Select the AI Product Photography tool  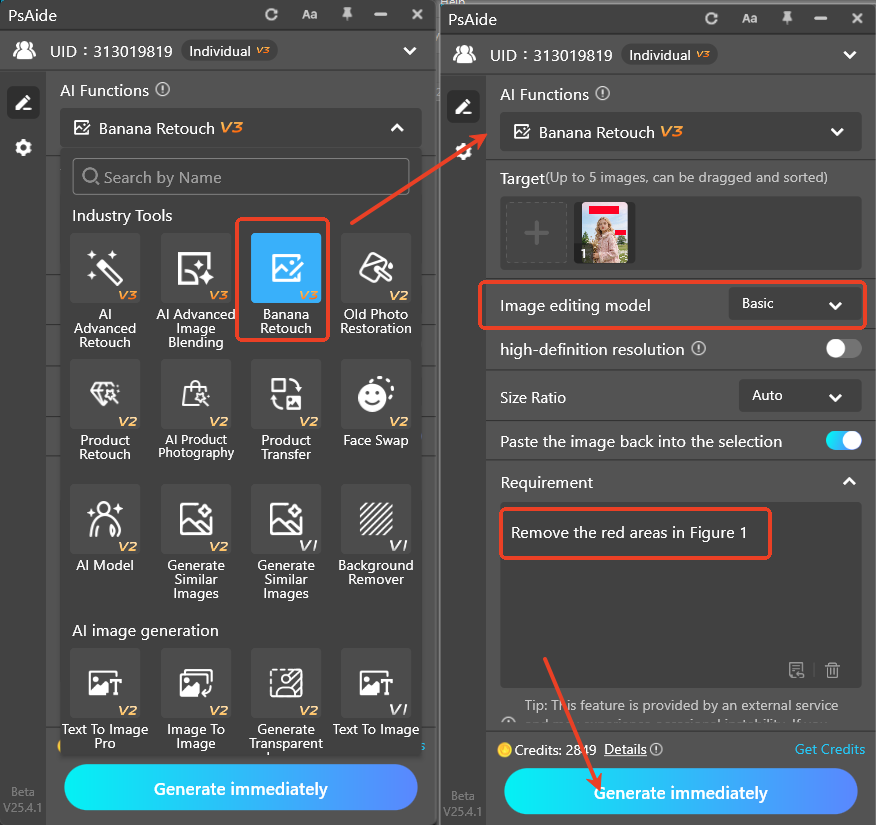(196, 400)
